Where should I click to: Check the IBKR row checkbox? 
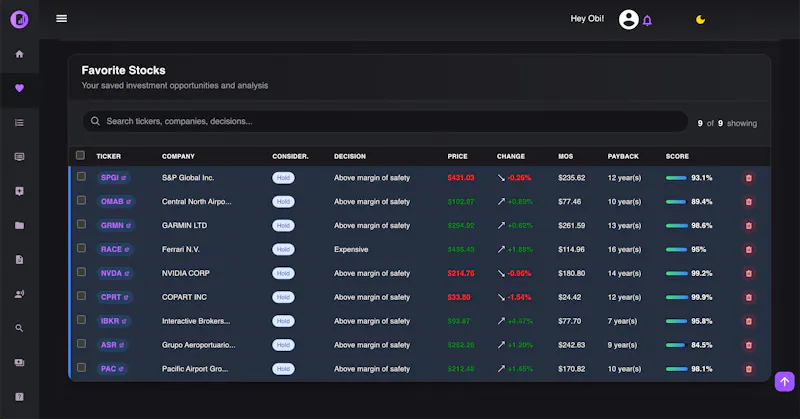81,319
